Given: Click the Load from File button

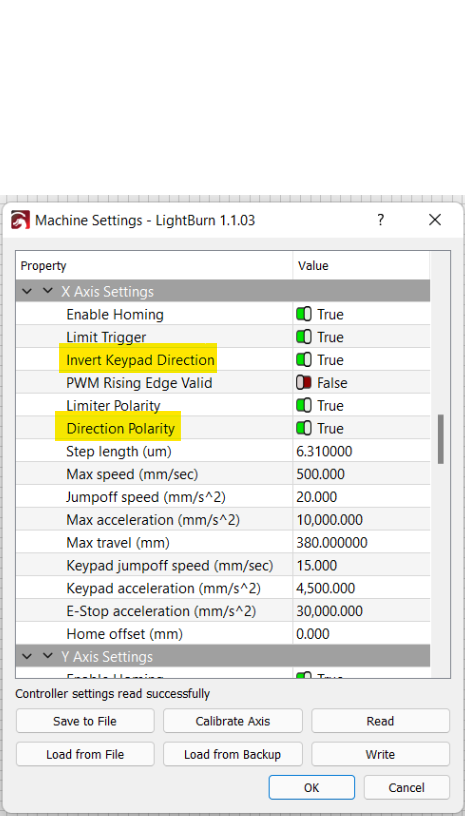Looking at the screenshot, I should coord(85,754).
